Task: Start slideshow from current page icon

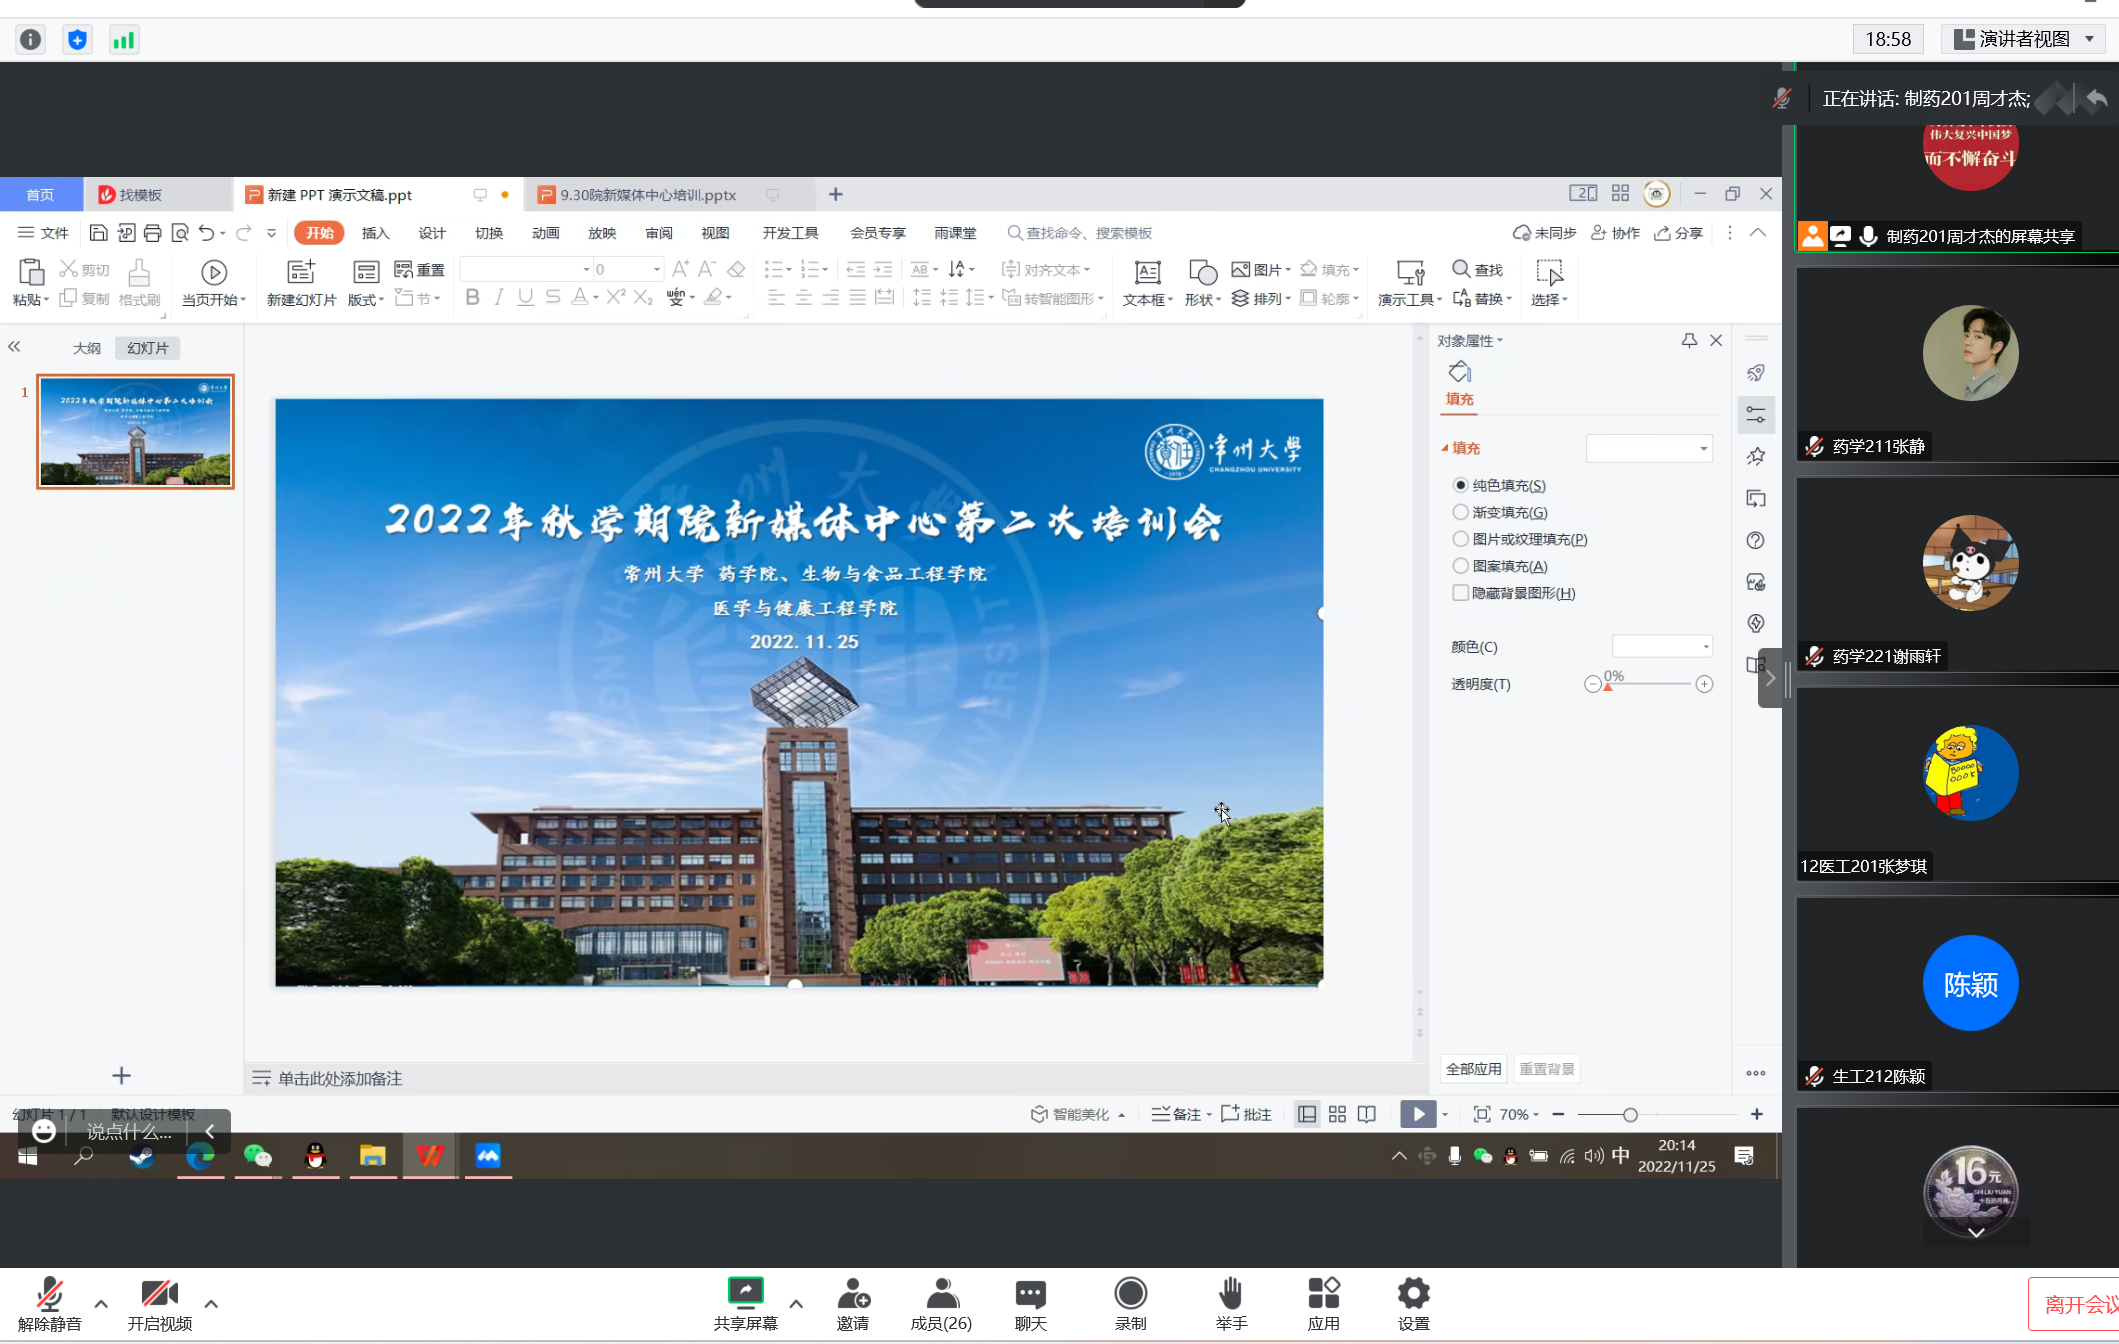Action: (x=213, y=272)
